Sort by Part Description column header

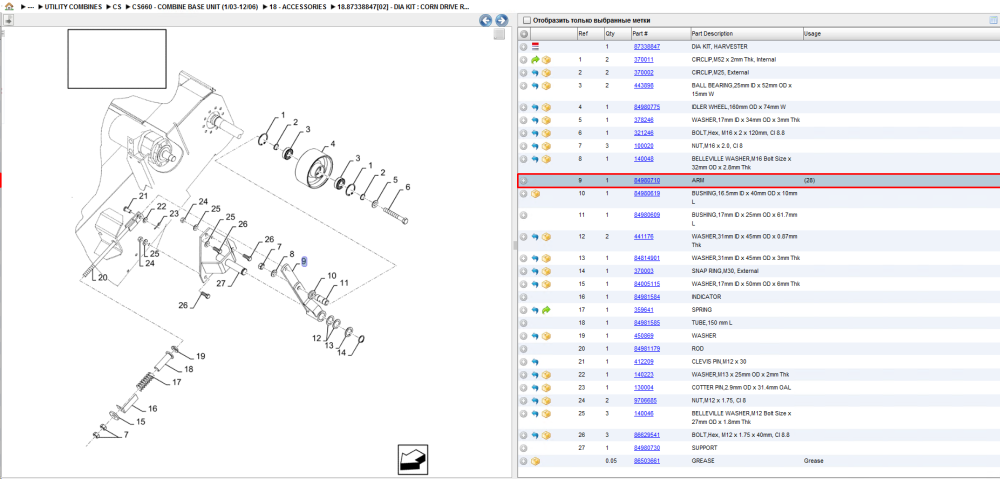pos(712,34)
